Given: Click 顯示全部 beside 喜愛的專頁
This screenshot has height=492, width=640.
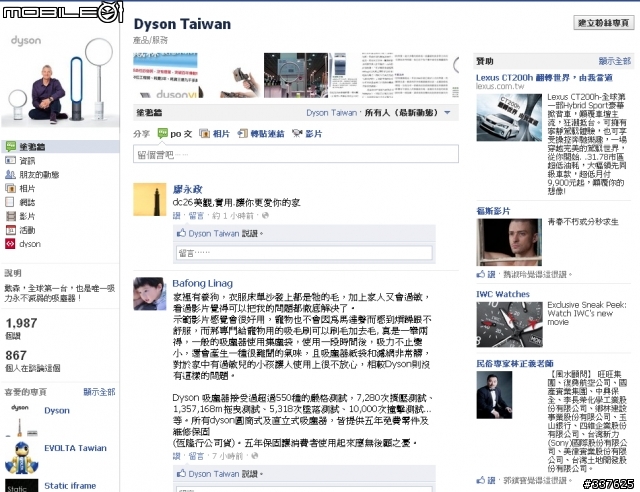Looking at the screenshot, I should pos(99,392).
